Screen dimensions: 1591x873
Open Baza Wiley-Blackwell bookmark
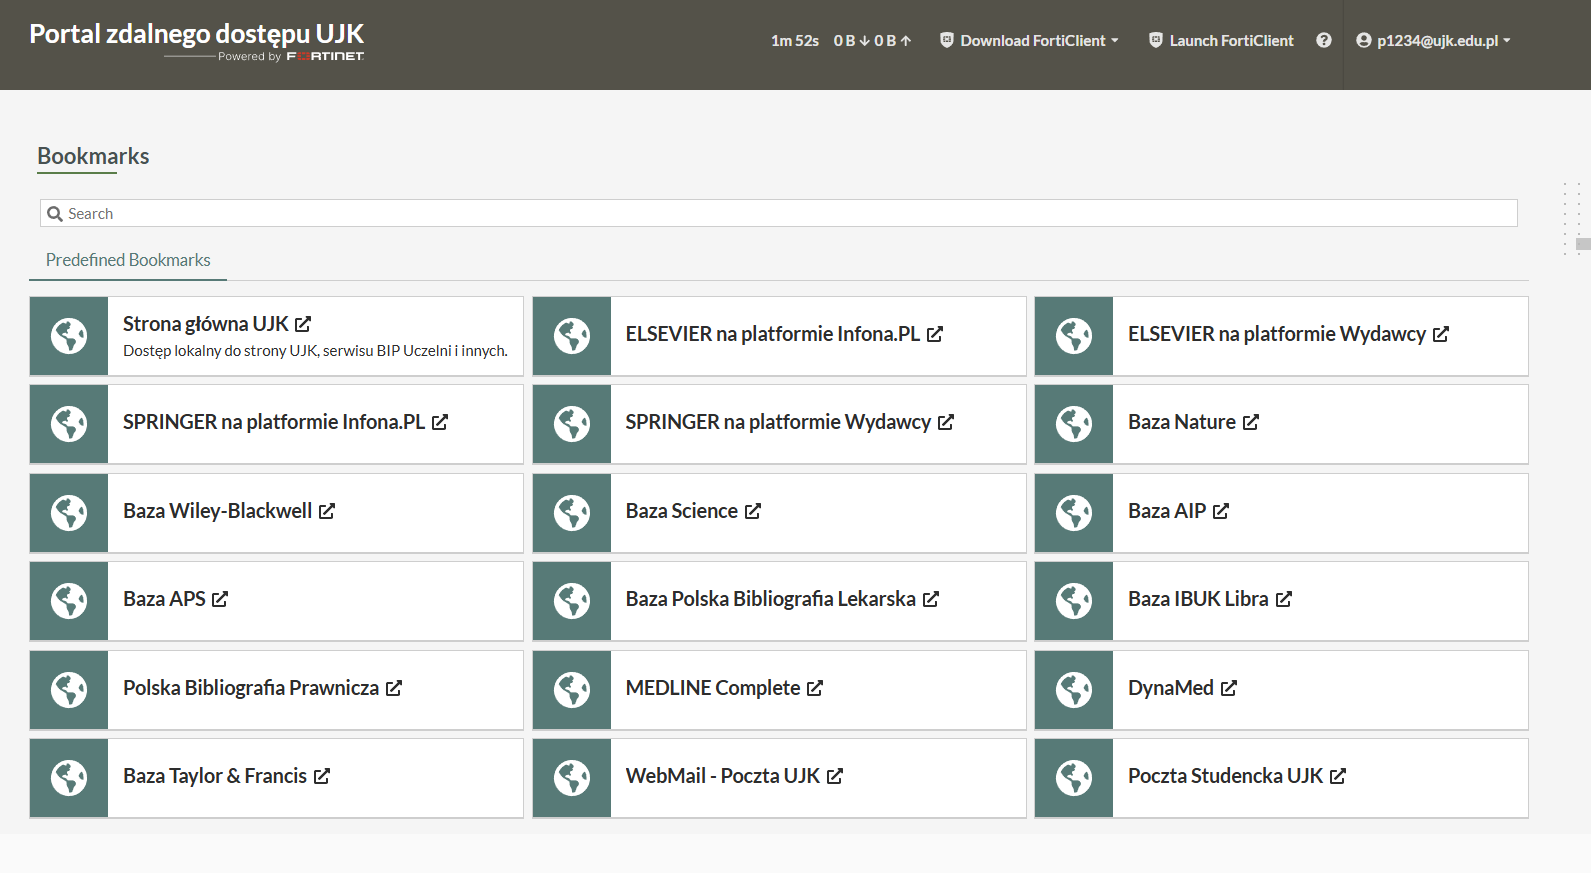coord(217,511)
